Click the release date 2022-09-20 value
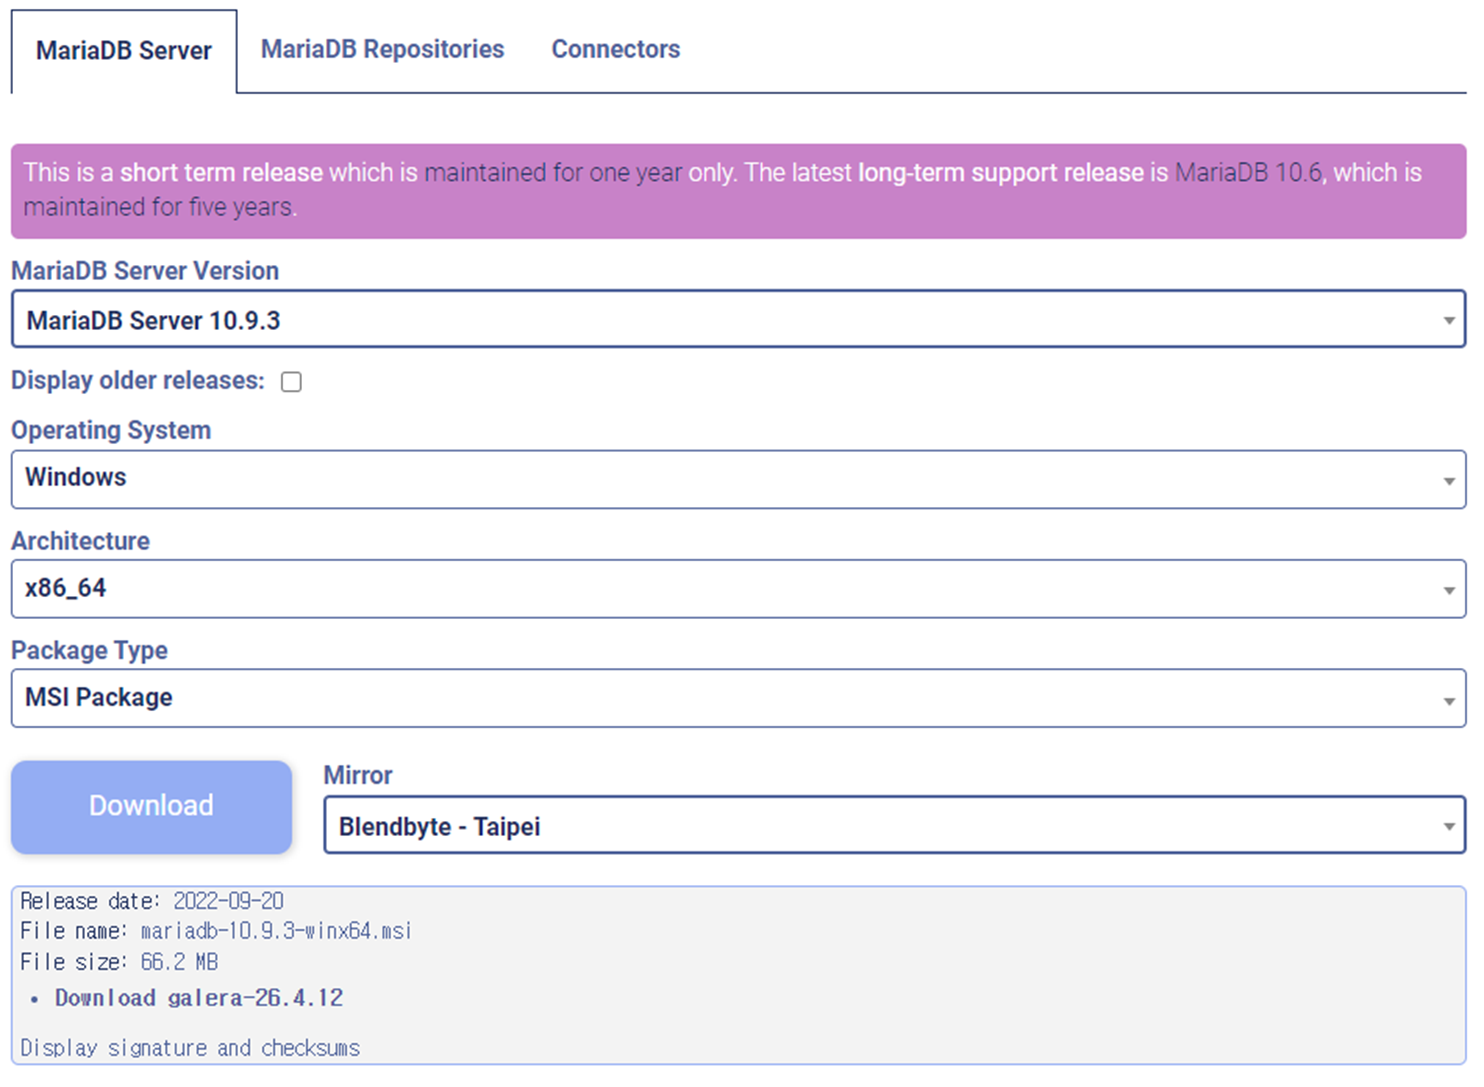 click(229, 901)
